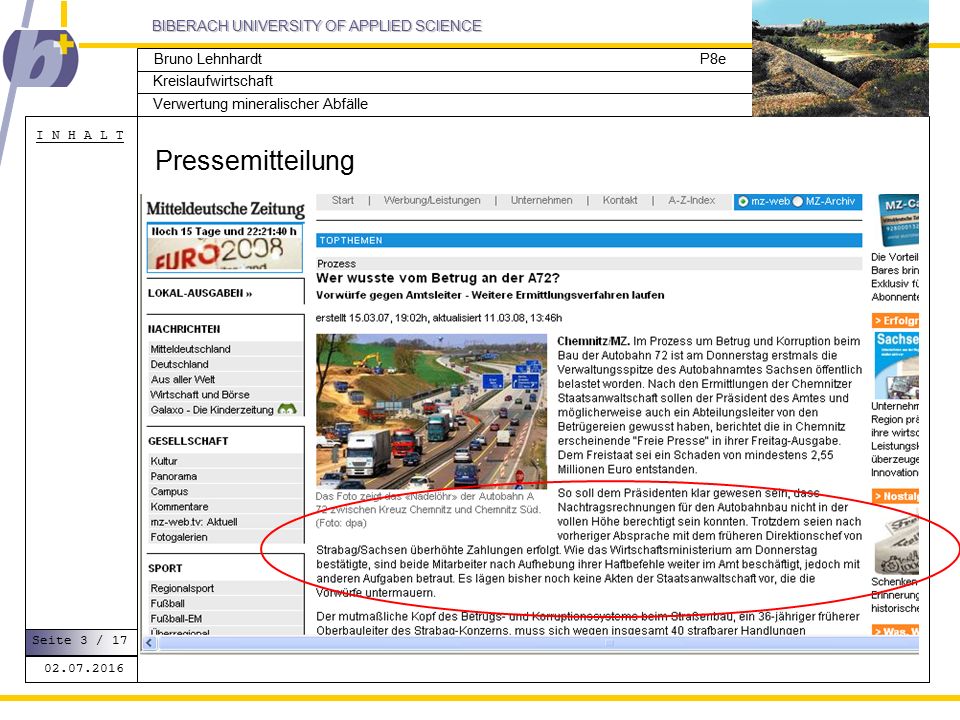Click the author name 'Bruno Lehnhardt'
960x720 pixels.
click(208, 59)
